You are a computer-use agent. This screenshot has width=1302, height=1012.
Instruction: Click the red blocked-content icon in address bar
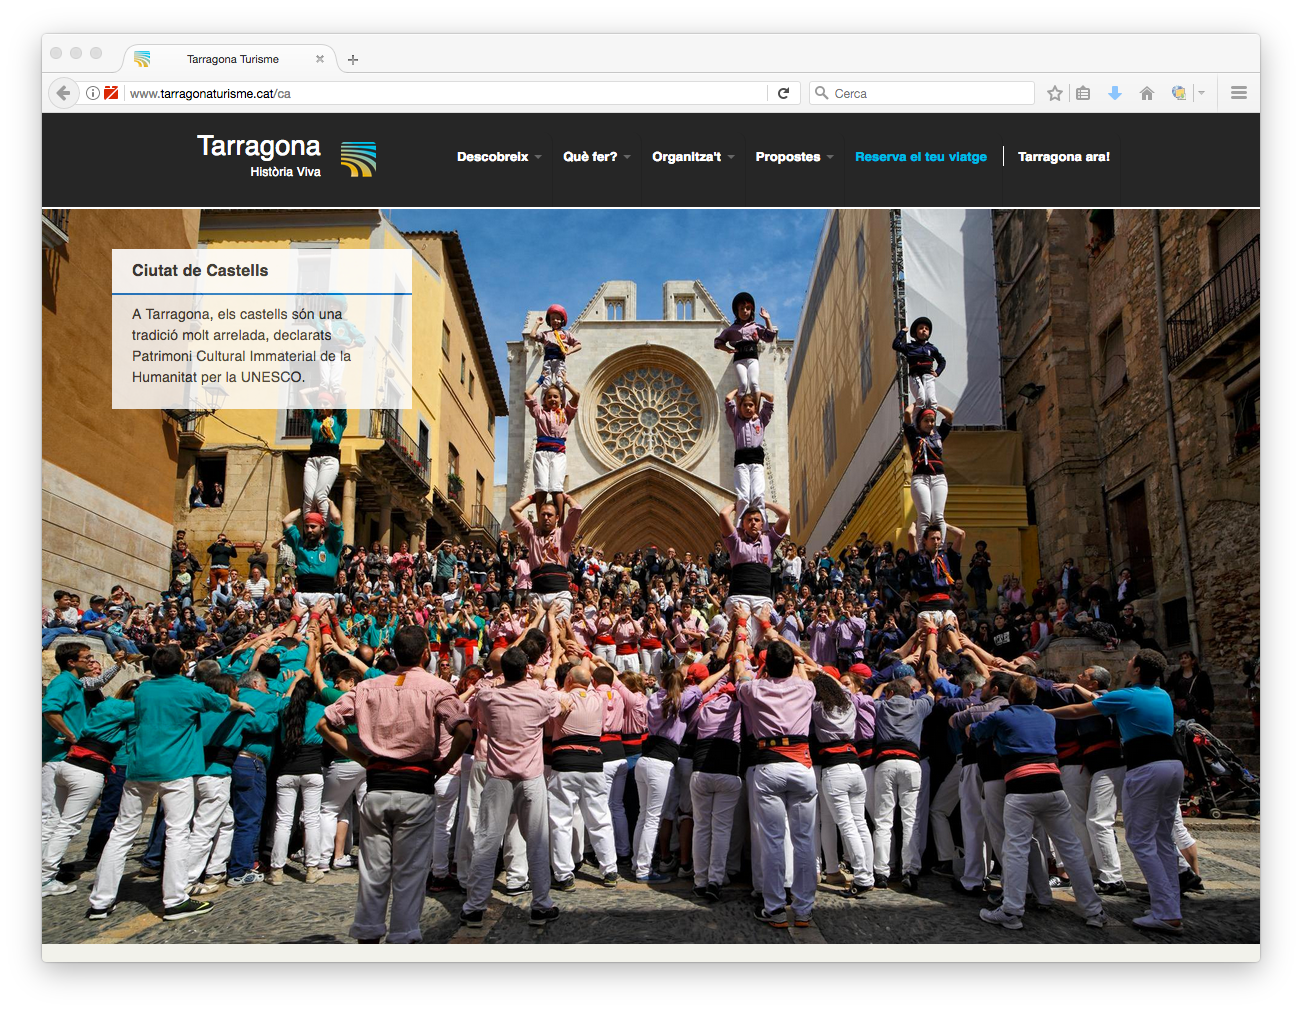pyautogui.click(x=111, y=93)
